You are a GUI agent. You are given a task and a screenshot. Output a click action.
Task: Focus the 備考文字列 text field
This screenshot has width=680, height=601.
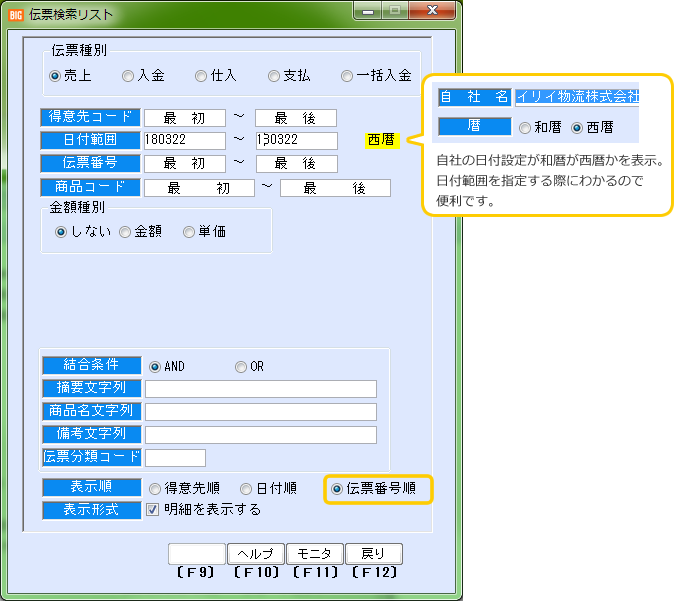click(261, 435)
